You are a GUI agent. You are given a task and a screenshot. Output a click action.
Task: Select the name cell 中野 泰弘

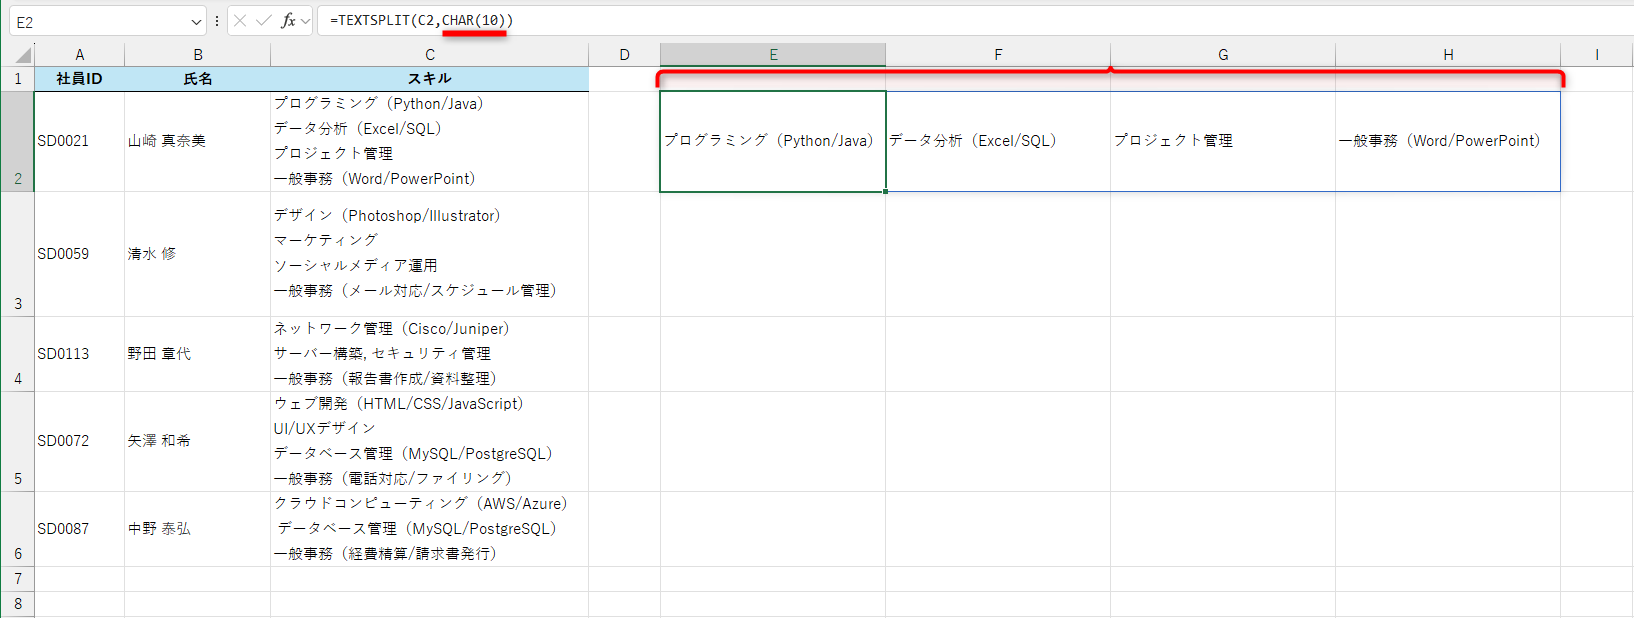pos(198,529)
